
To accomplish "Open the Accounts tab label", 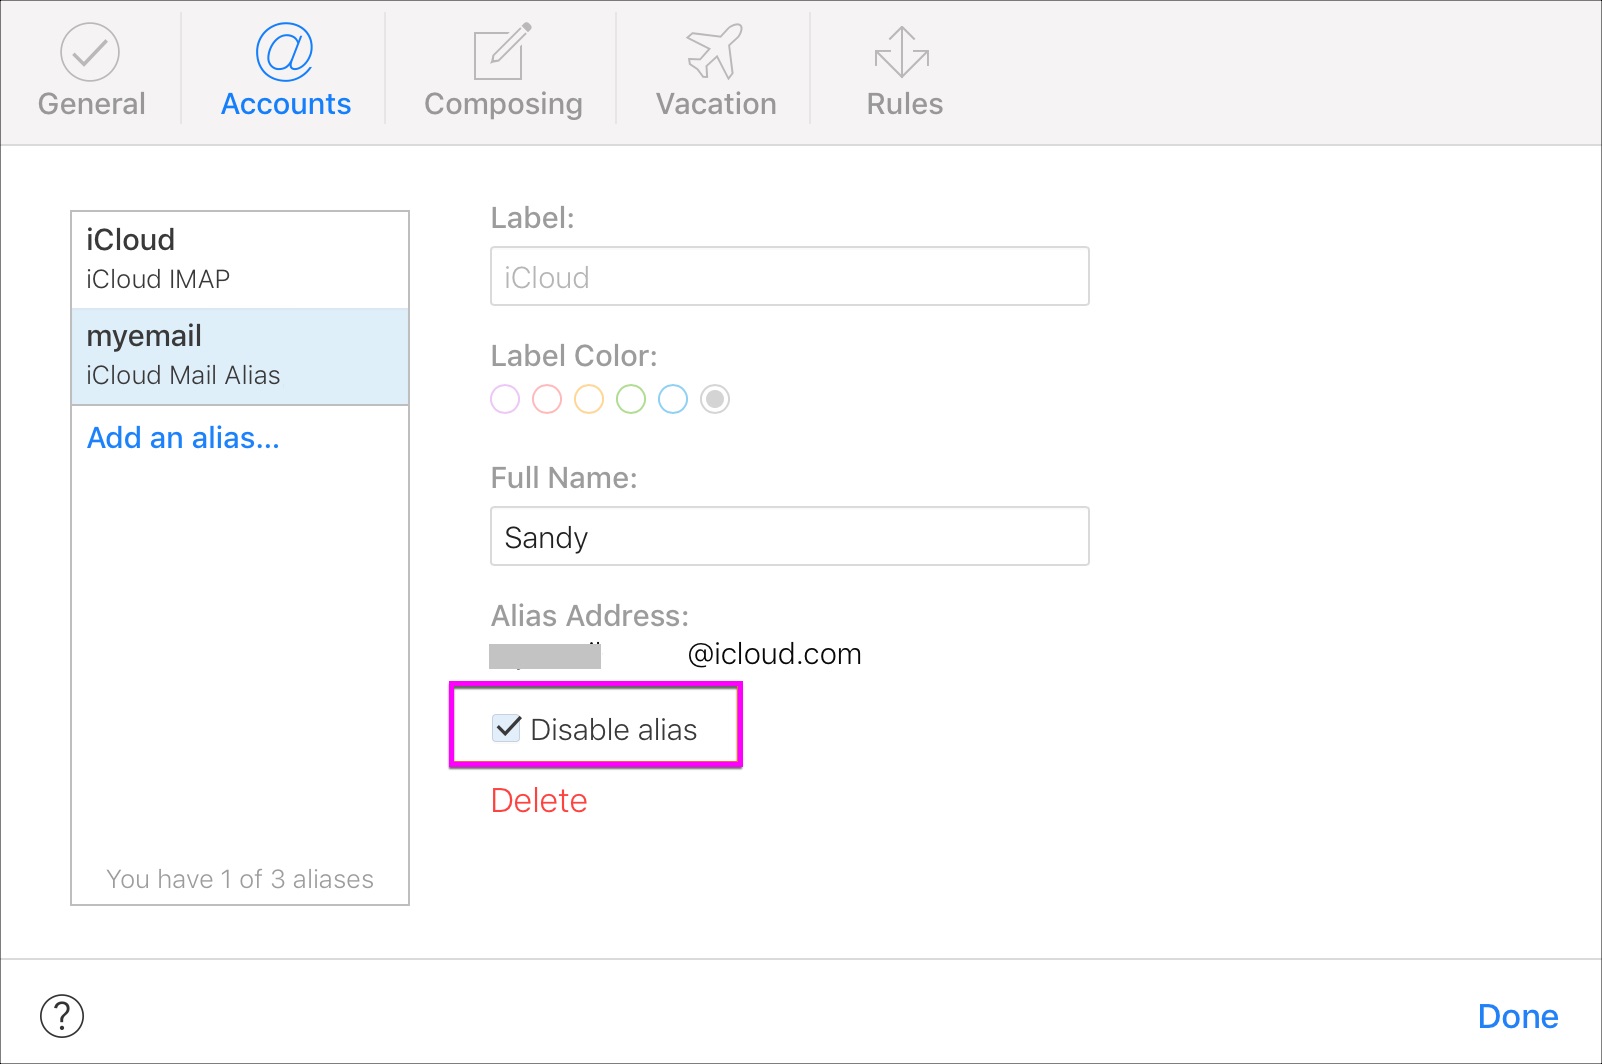I will click(286, 104).
